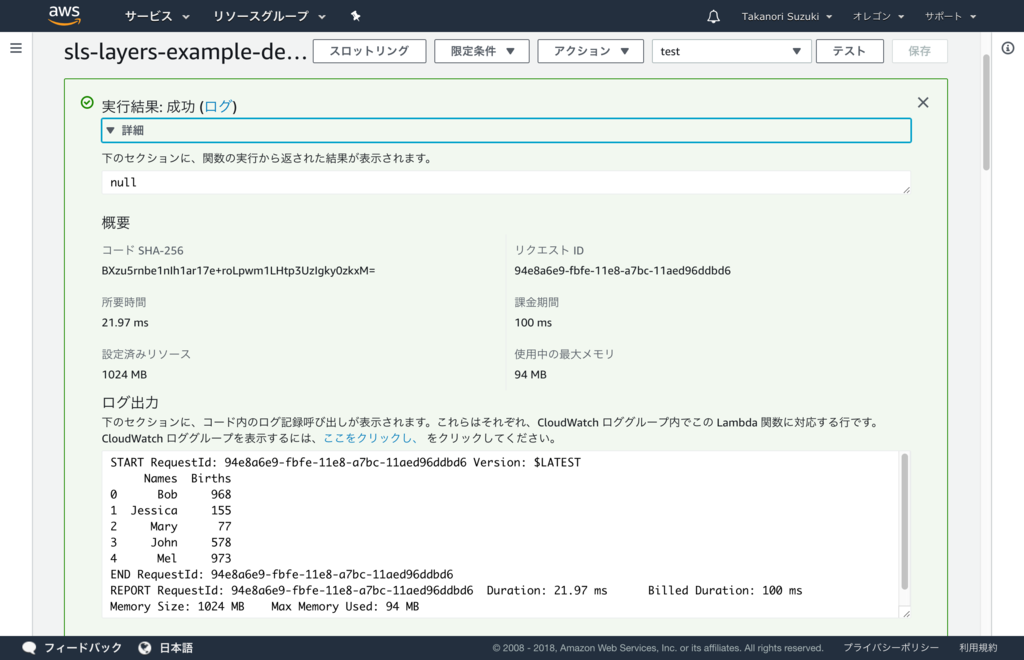This screenshot has height=660, width=1024.
Task: Open the hamburger side navigation menu
Action: (x=16, y=48)
